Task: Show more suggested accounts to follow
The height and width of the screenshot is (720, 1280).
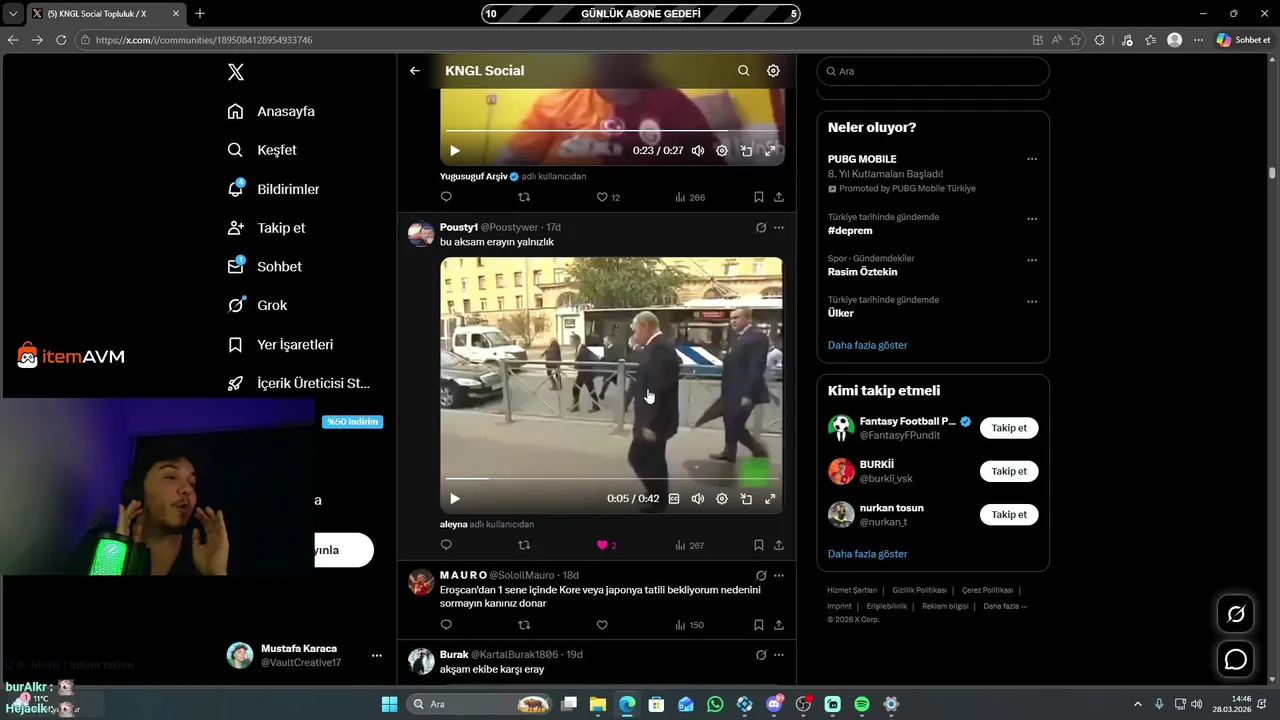Action: click(867, 554)
